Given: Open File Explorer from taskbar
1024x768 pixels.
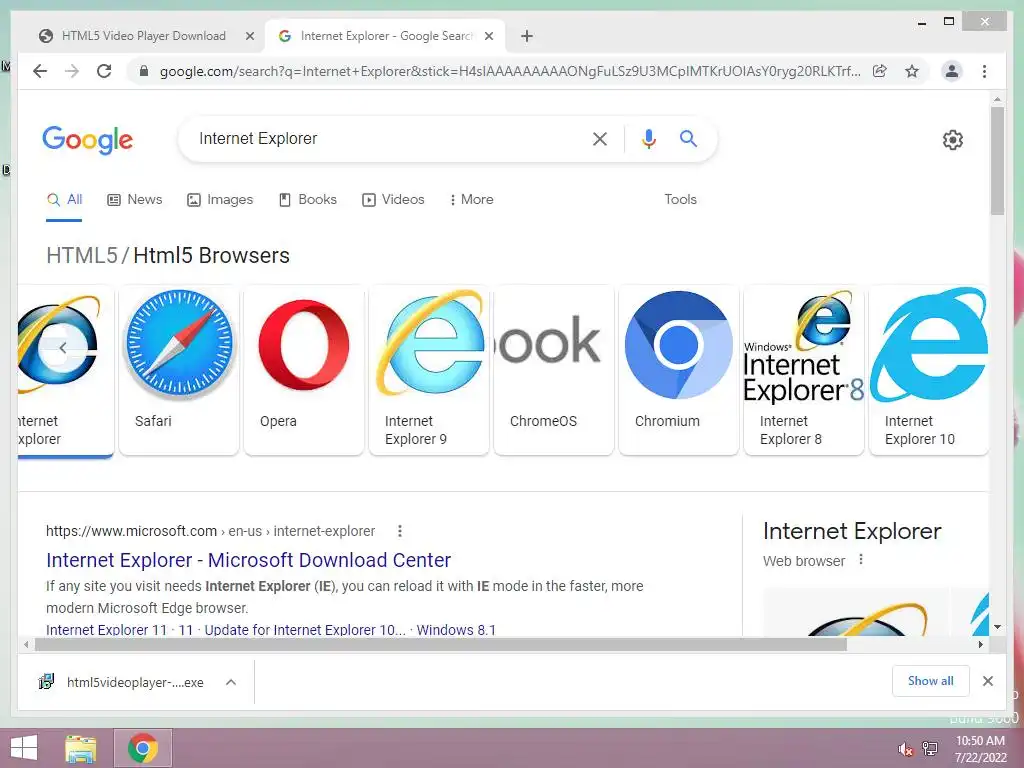Looking at the screenshot, I should point(80,748).
